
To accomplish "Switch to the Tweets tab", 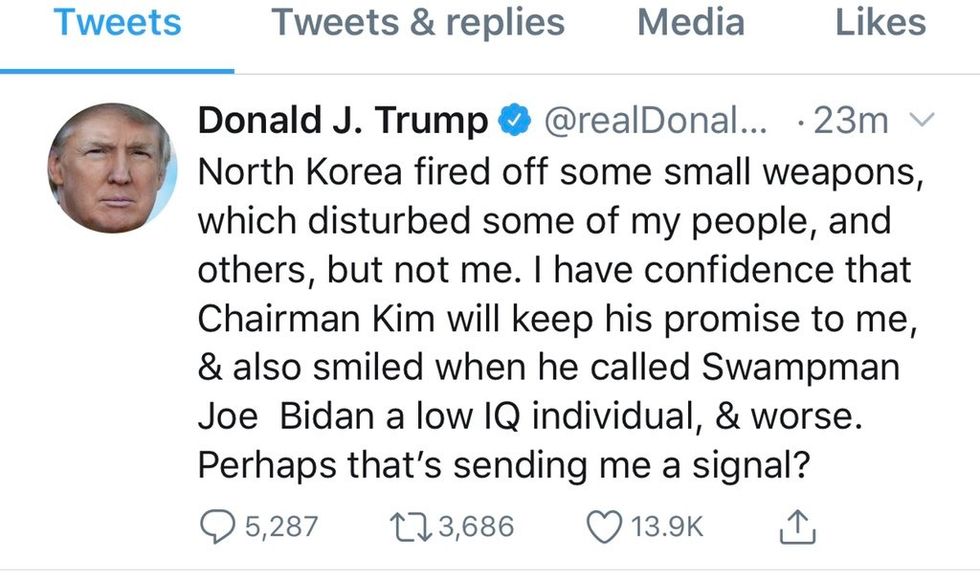I will 117,23.
